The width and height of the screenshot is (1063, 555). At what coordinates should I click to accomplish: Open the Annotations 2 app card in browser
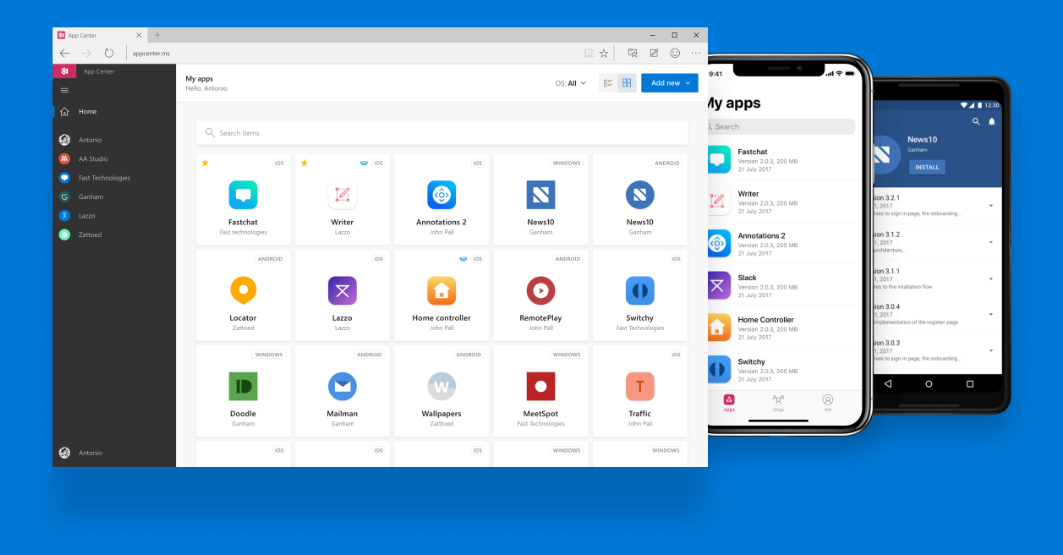(x=441, y=199)
